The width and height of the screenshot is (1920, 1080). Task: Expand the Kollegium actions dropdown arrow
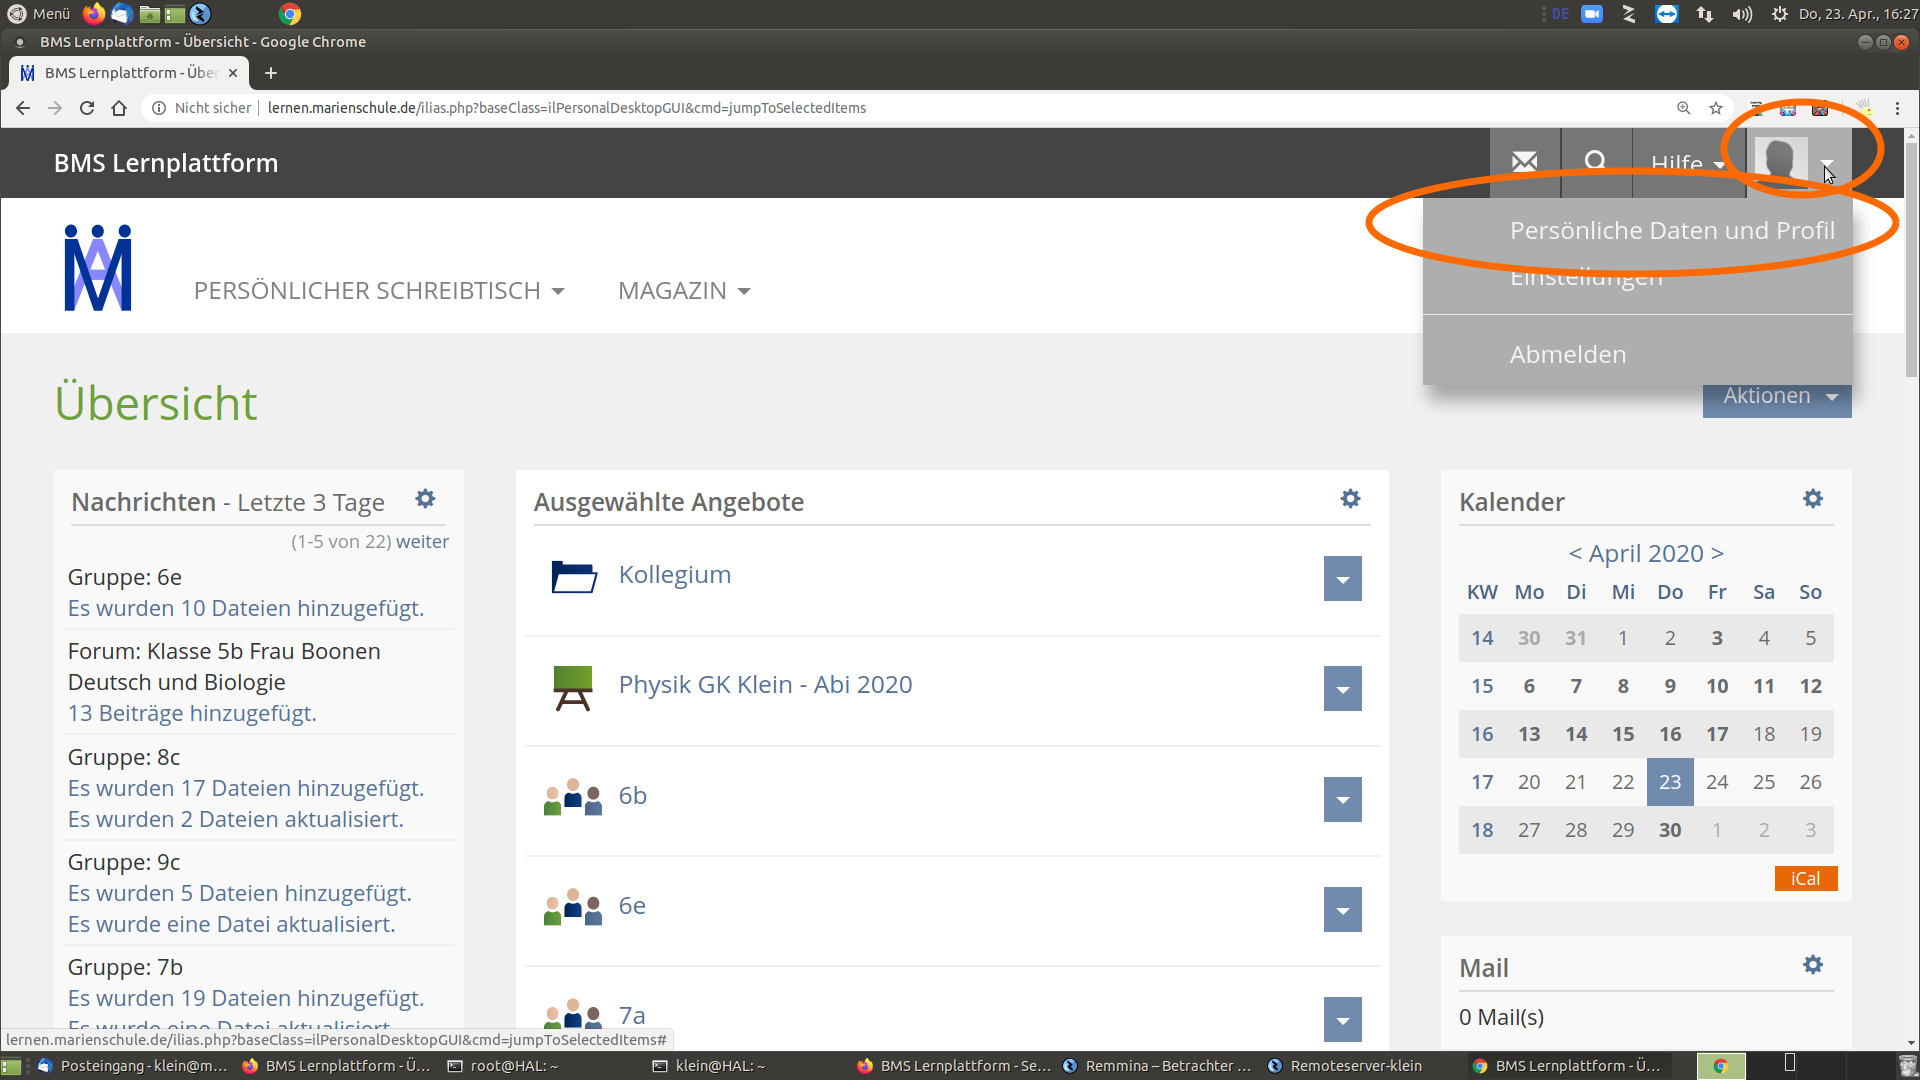[x=1342, y=579]
